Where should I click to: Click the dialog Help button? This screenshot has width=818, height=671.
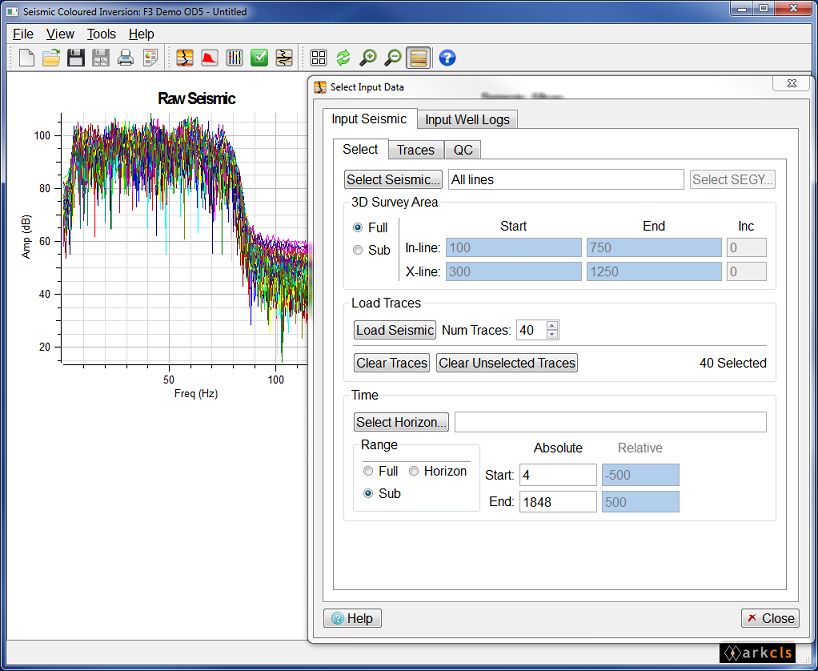pos(353,618)
